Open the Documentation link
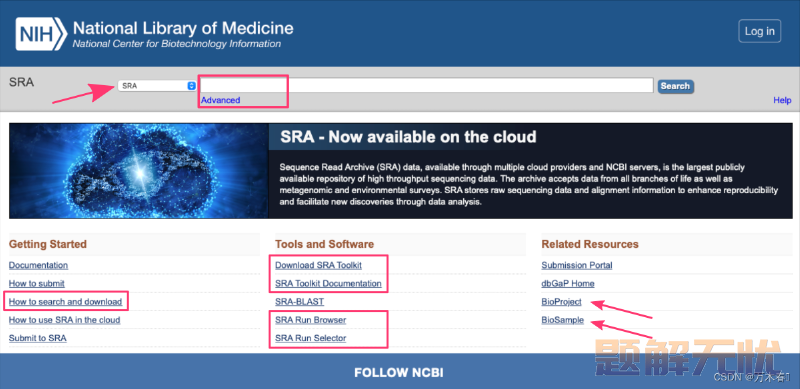 coord(38,265)
